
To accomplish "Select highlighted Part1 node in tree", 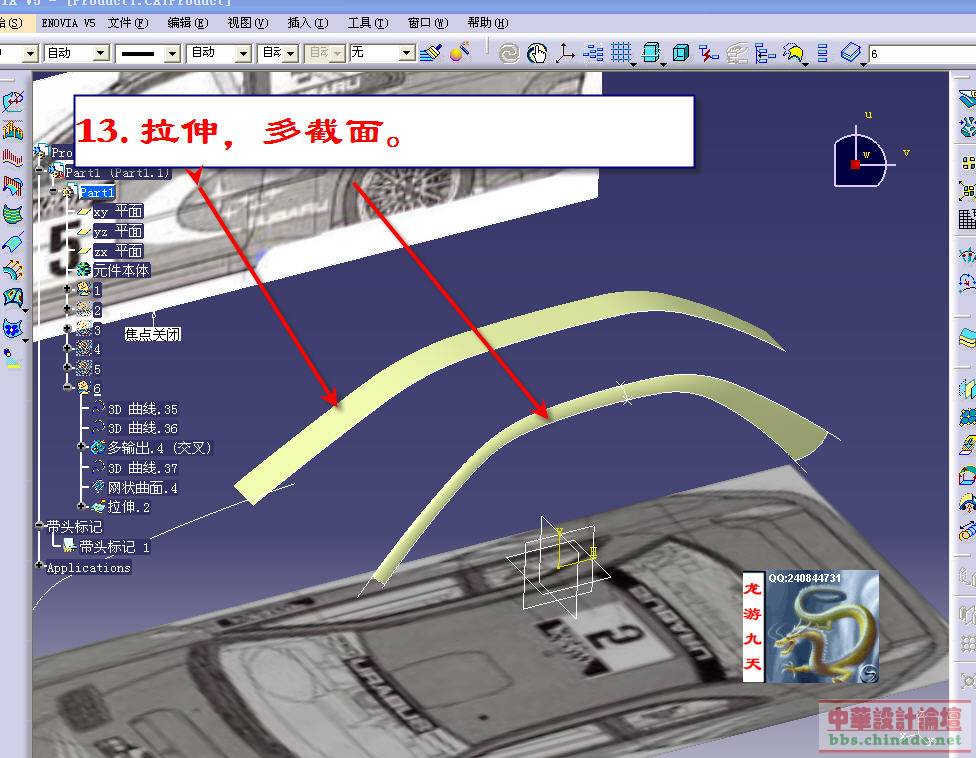I will 97,192.
